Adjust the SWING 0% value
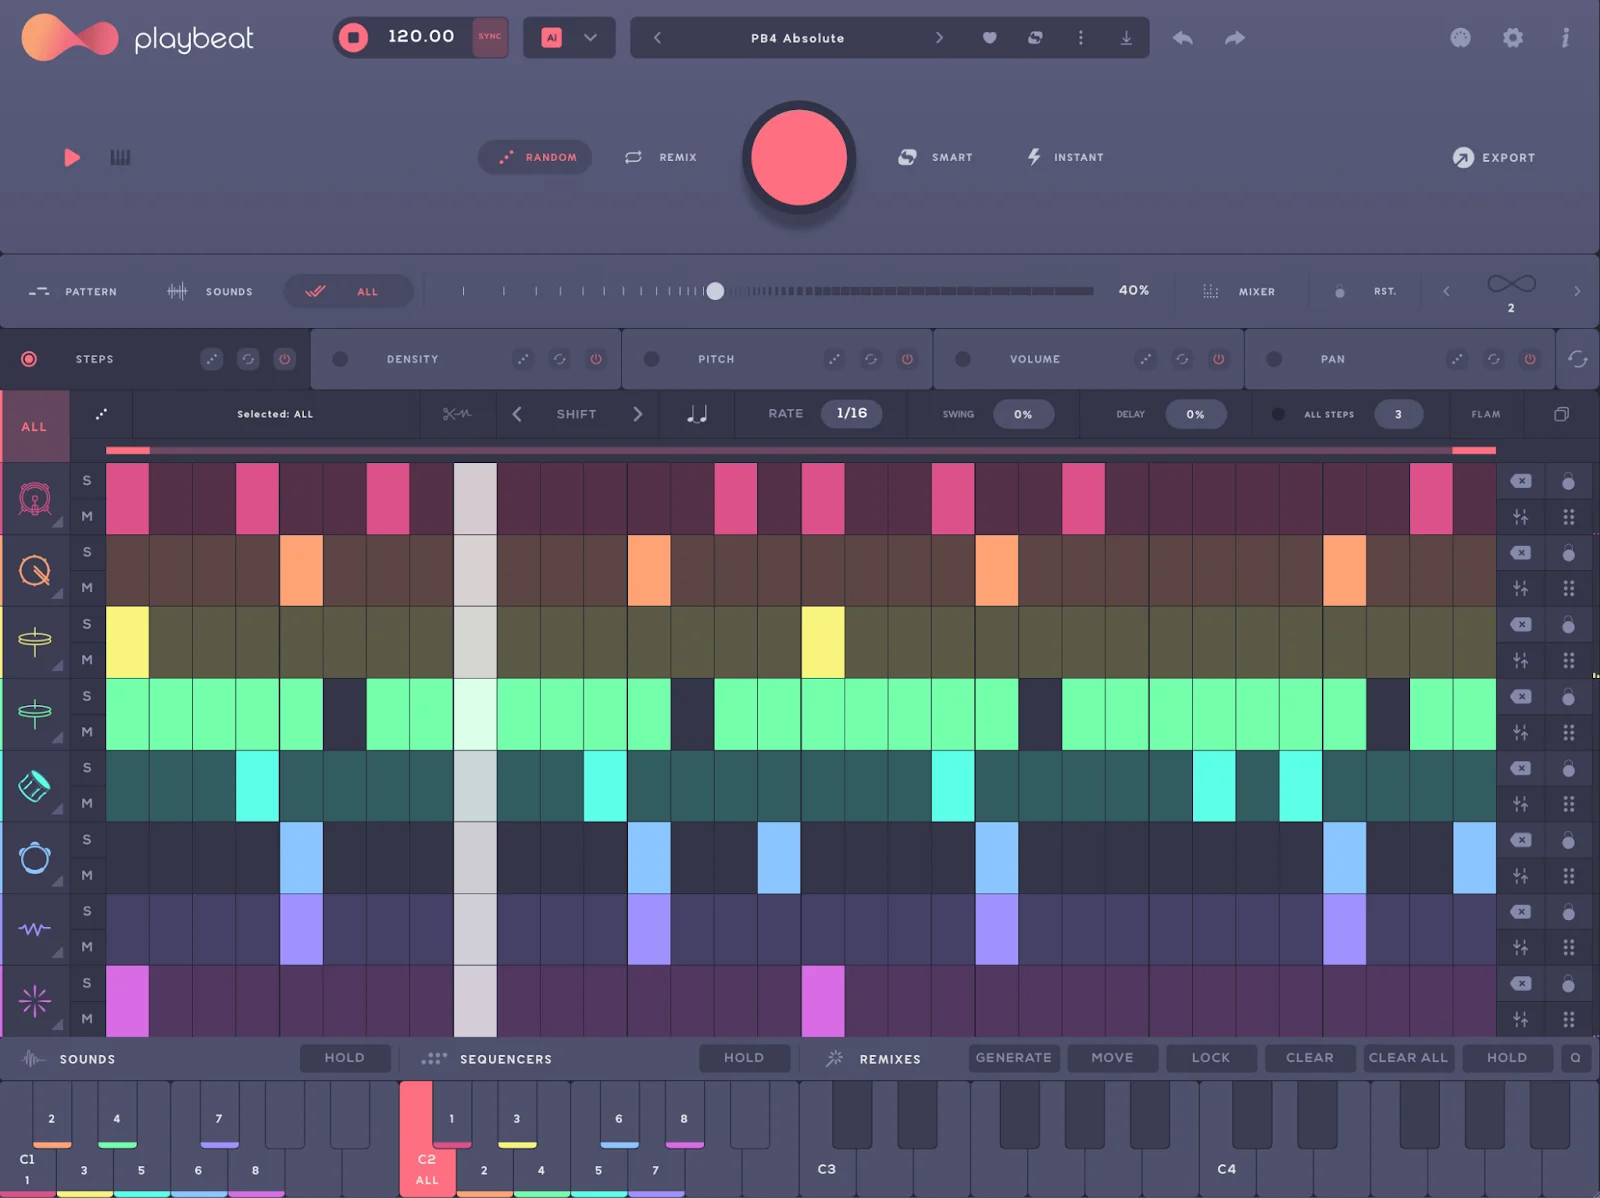This screenshot has width=1600, height=1198. point(1023,414)
